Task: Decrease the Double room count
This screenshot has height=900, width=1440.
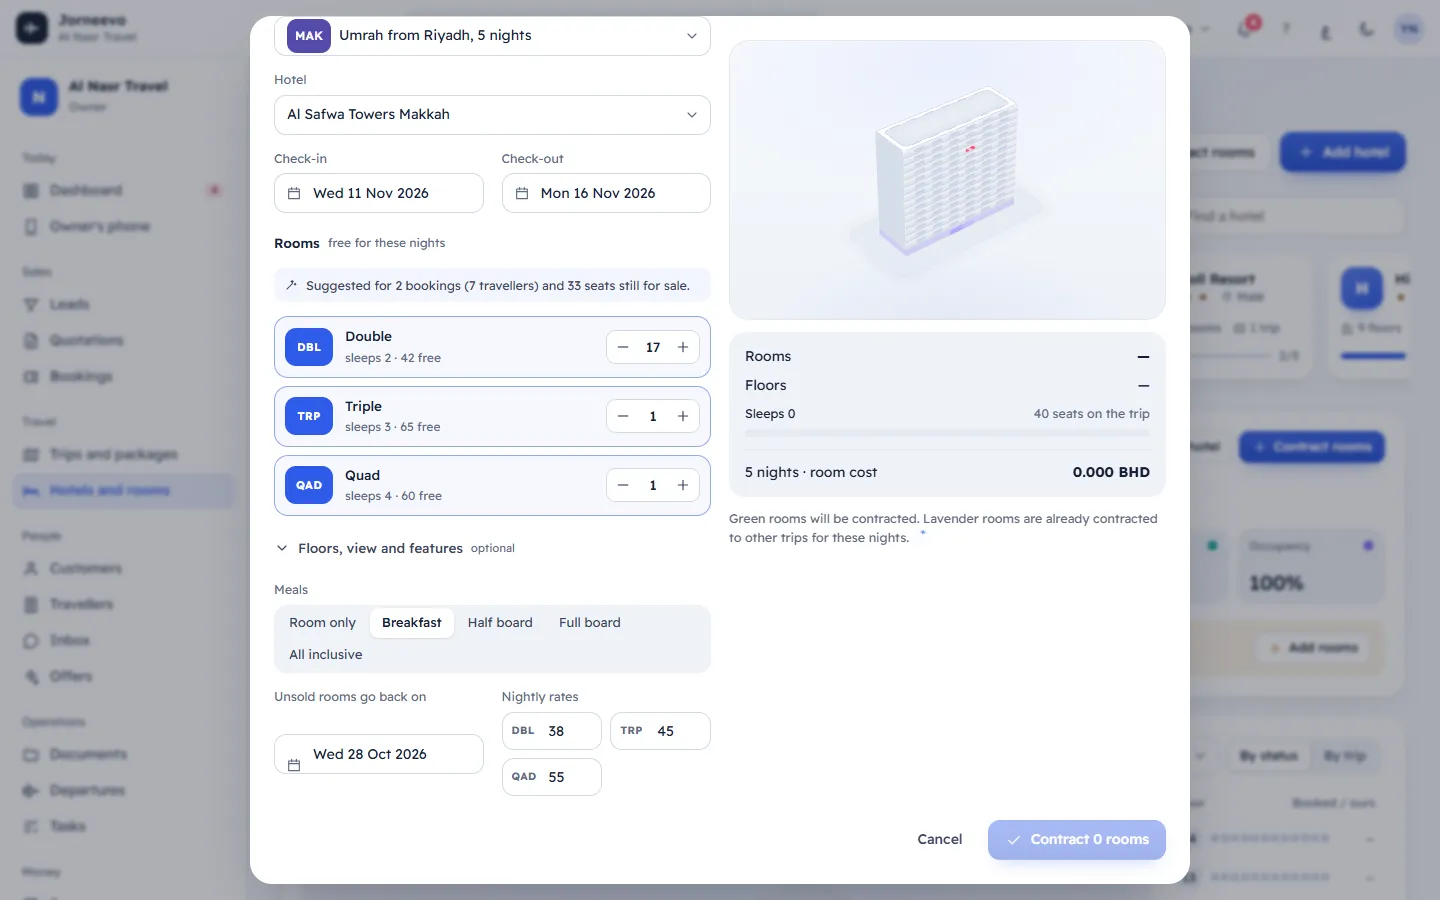Action: pyautogui.click(x=623, y=347)
